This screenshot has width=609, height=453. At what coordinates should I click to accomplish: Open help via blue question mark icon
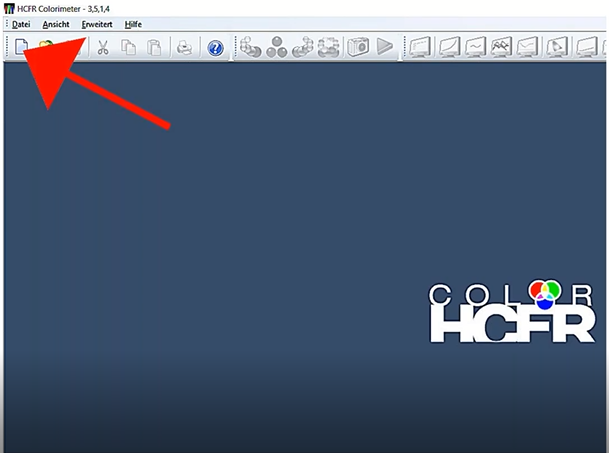(215, 48)
